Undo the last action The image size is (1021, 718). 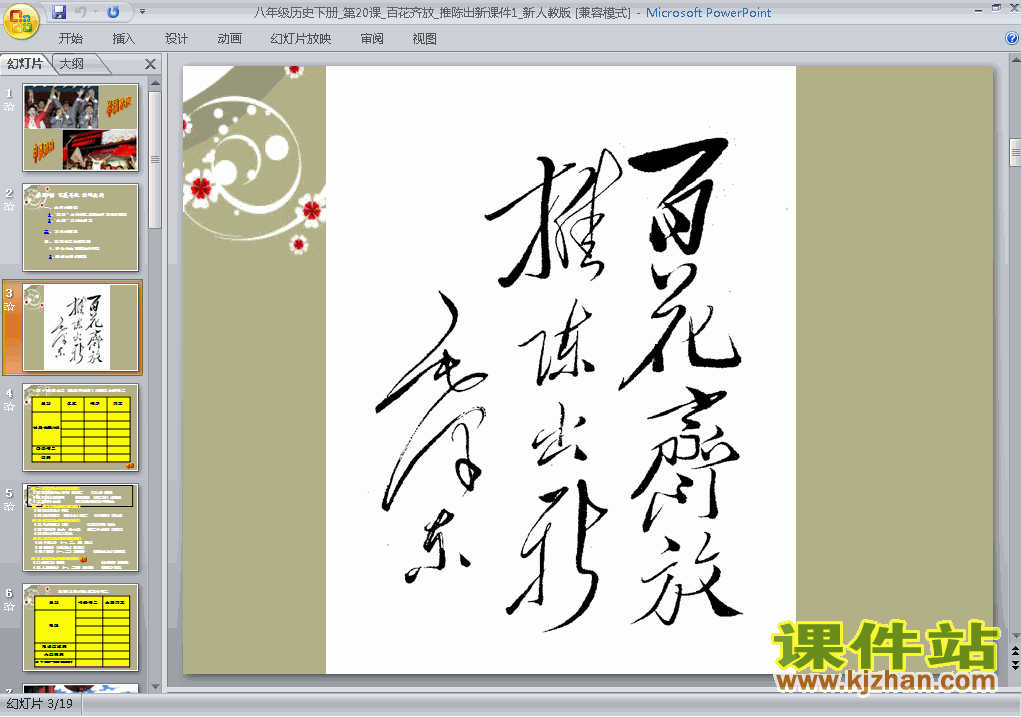[x=81, y=12]
